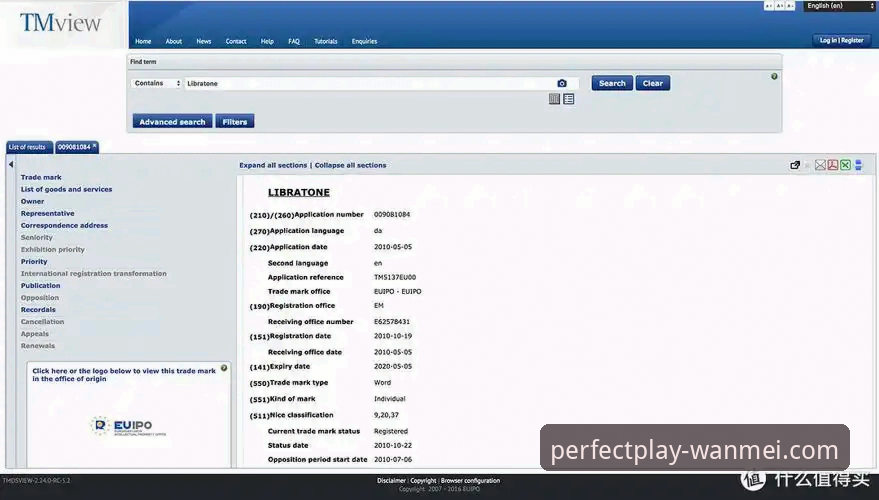Image resolution: width=879 pixels, height=500 pixels.
Task: Open the record in a new window icon
Action: pyautogui.click(x=795, y=165)
